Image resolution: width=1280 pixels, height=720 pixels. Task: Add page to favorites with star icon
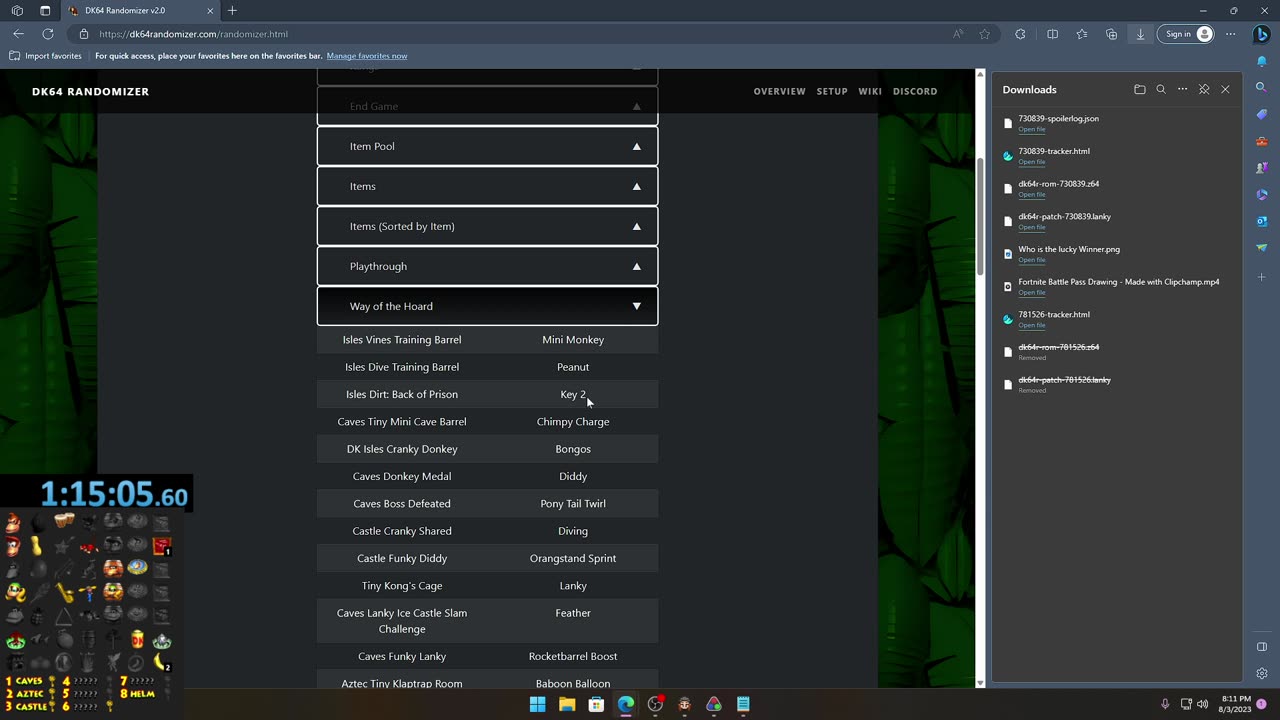click(985, 34)
